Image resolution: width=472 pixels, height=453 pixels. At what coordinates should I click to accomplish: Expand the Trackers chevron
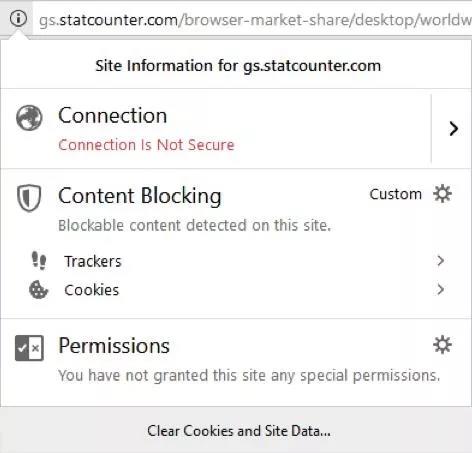coord(440,261)
